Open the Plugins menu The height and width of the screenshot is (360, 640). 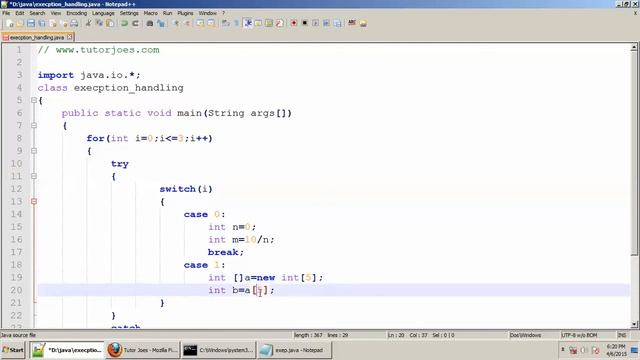tap(185, 13)
